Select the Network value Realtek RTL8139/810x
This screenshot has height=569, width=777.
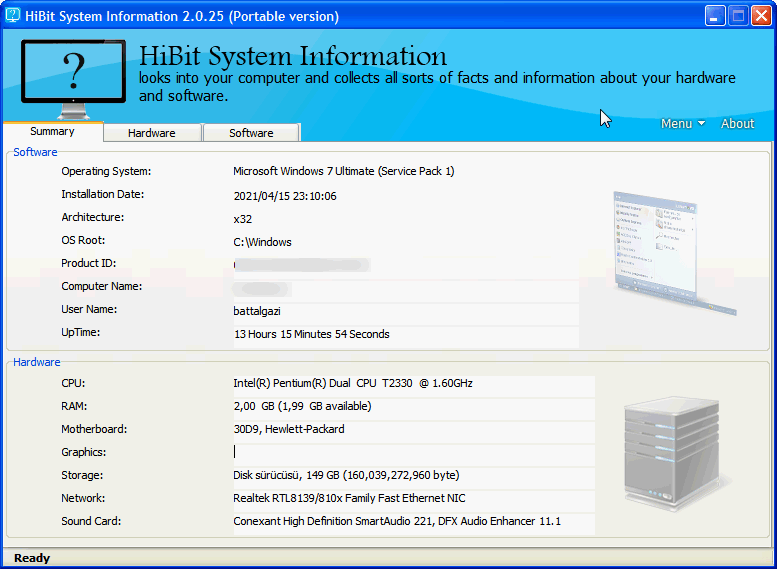[349, 498]
